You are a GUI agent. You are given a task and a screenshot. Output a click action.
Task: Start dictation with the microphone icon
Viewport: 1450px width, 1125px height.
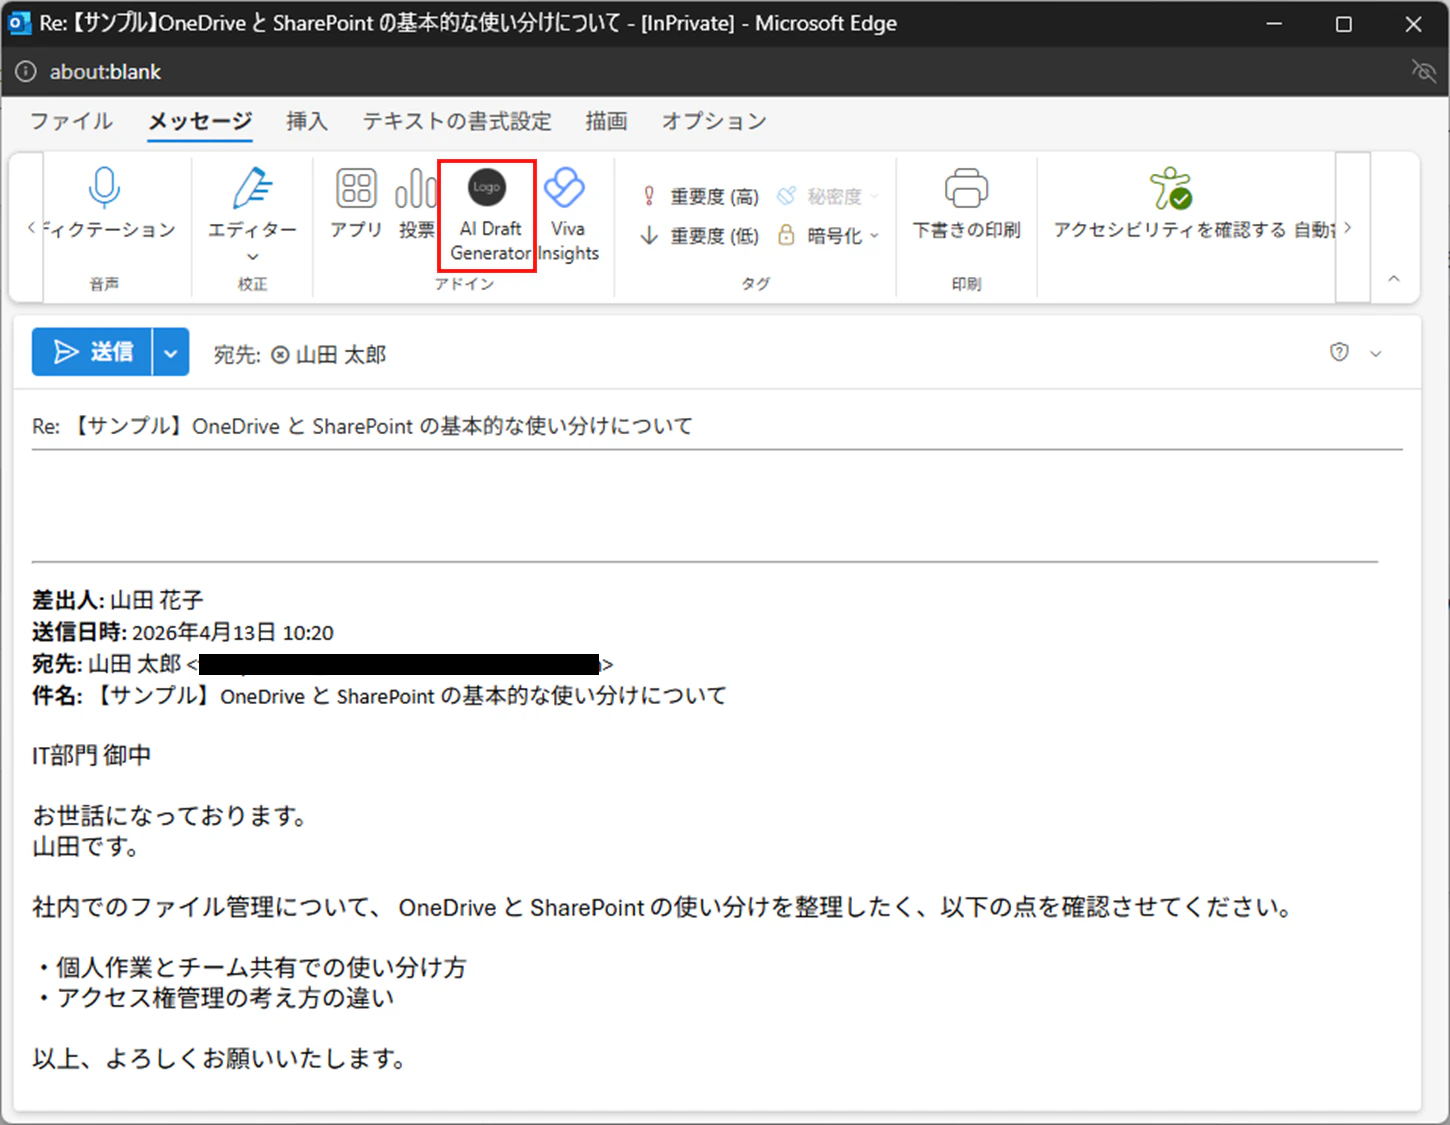click(x=104, y=187)
